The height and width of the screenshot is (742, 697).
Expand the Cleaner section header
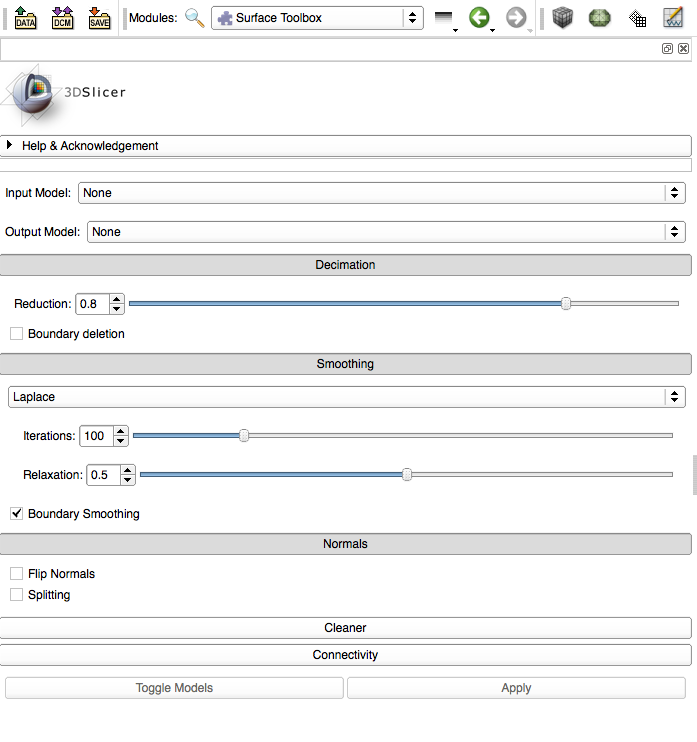coord(345,628)
